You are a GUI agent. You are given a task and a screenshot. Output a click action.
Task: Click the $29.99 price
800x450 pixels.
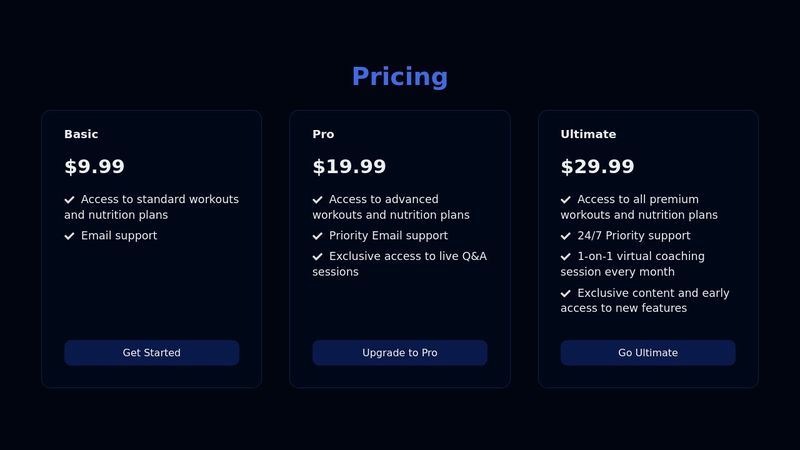click(597, 167)
